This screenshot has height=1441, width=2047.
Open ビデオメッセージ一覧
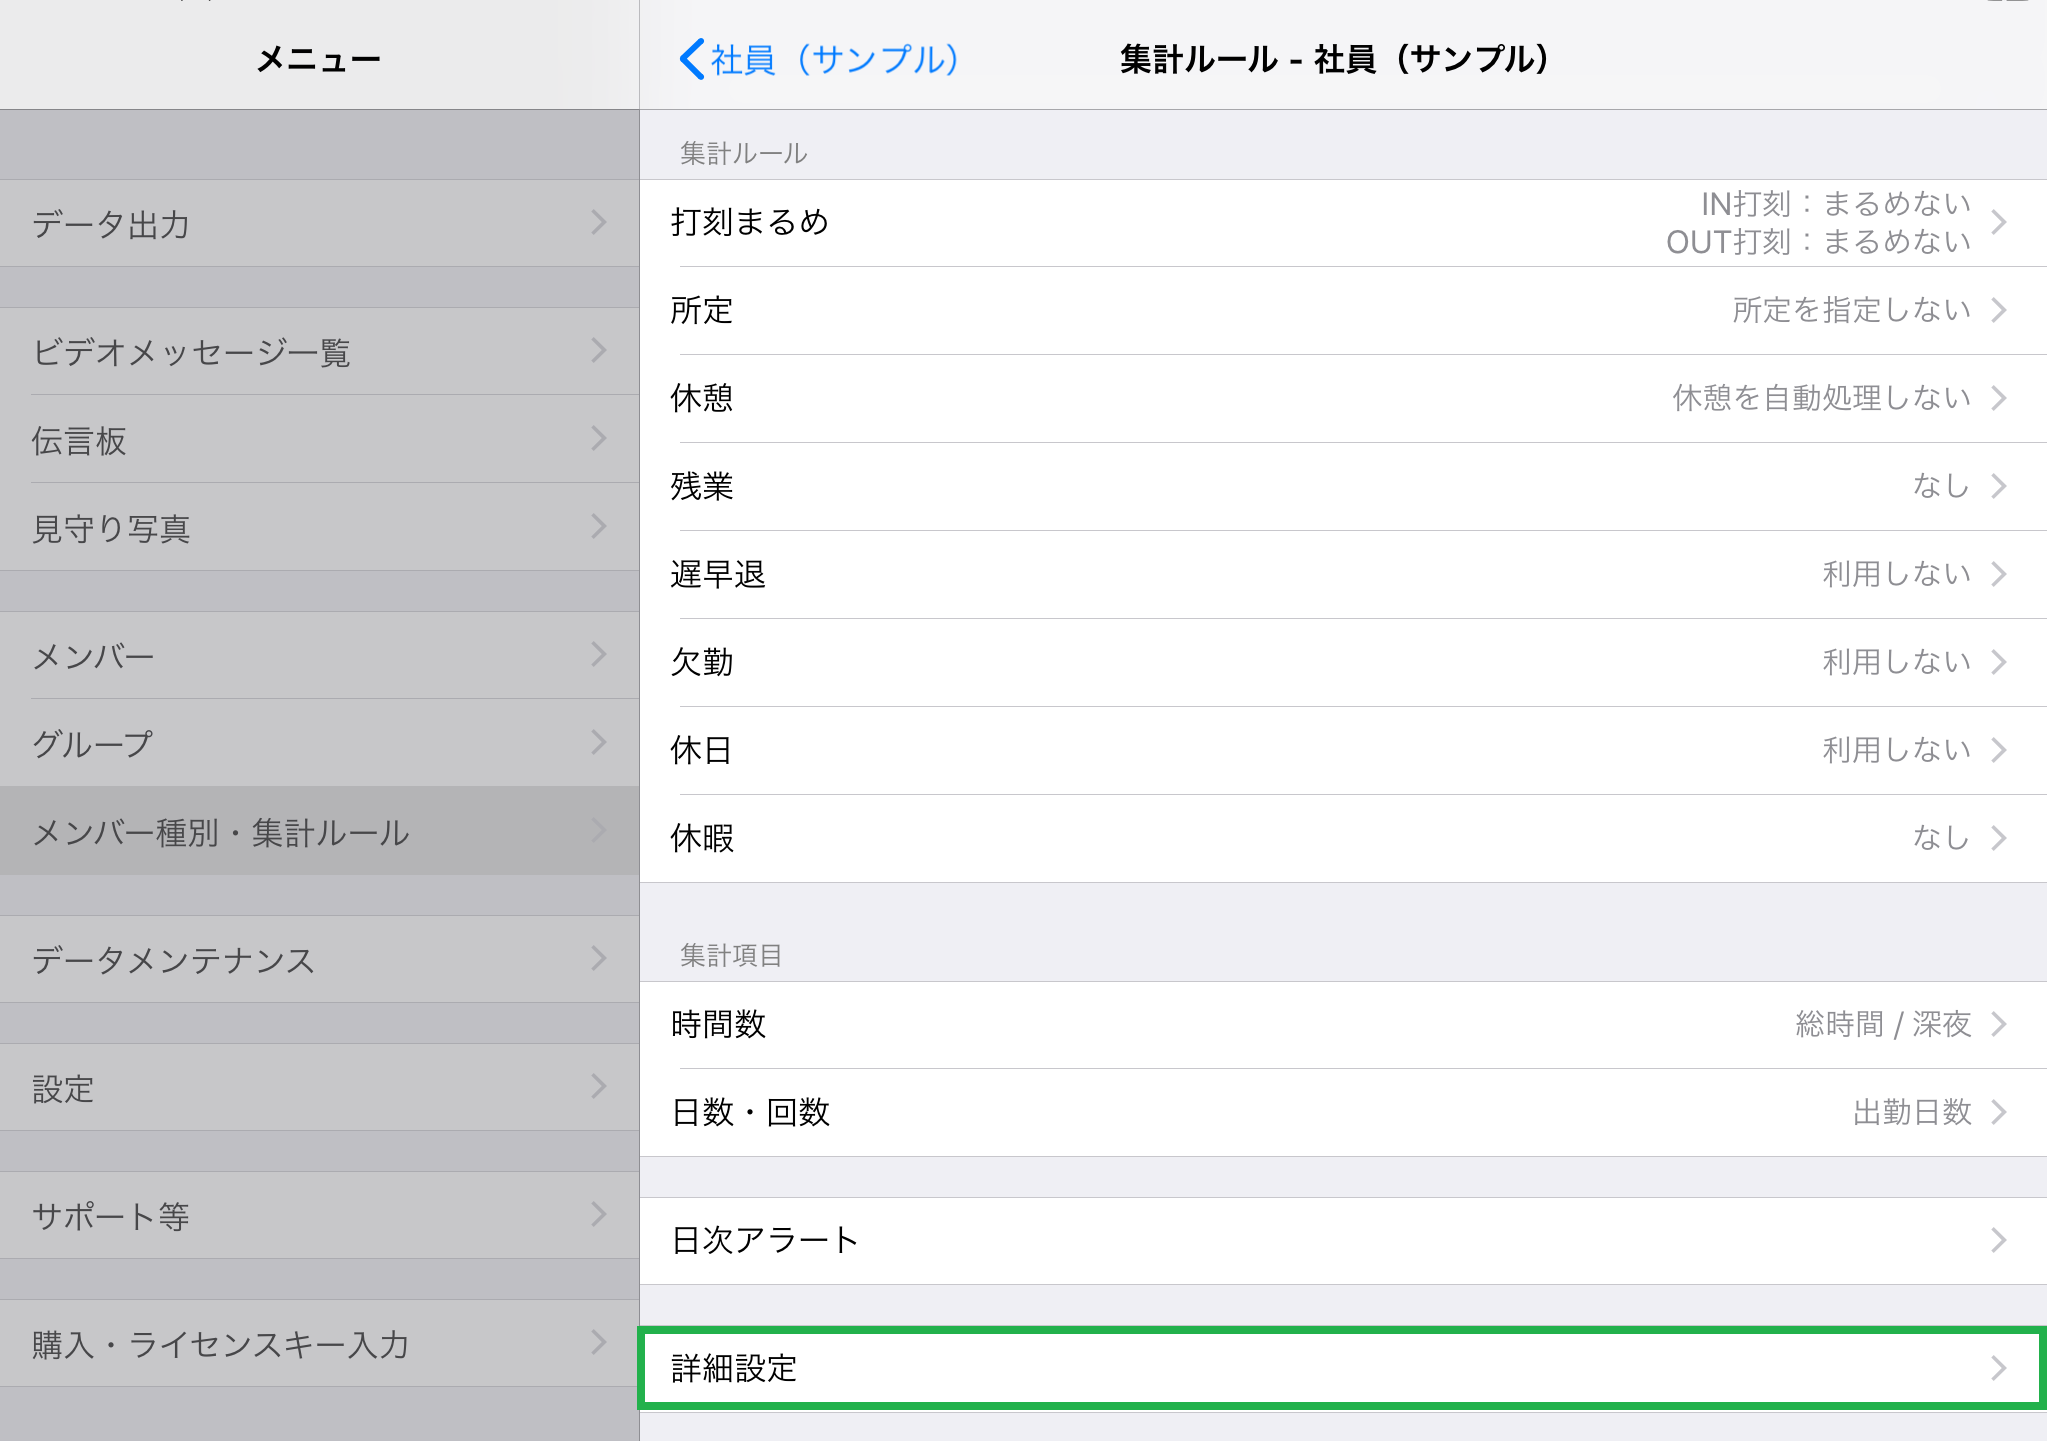[x=319, y=351]
